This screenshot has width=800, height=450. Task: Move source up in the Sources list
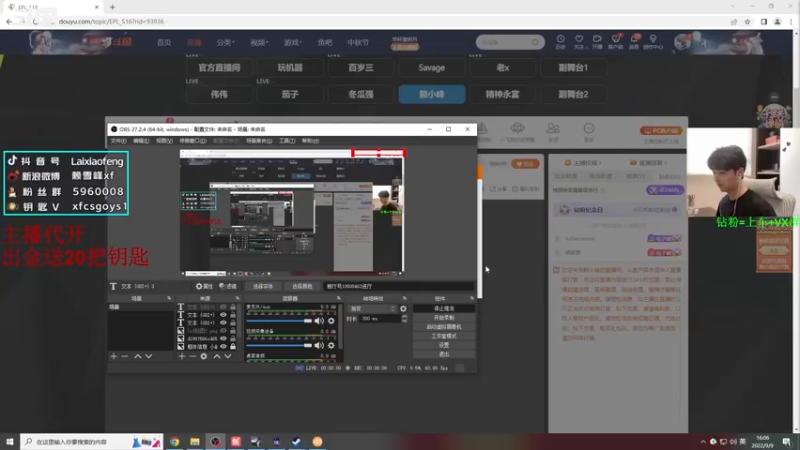217,356
